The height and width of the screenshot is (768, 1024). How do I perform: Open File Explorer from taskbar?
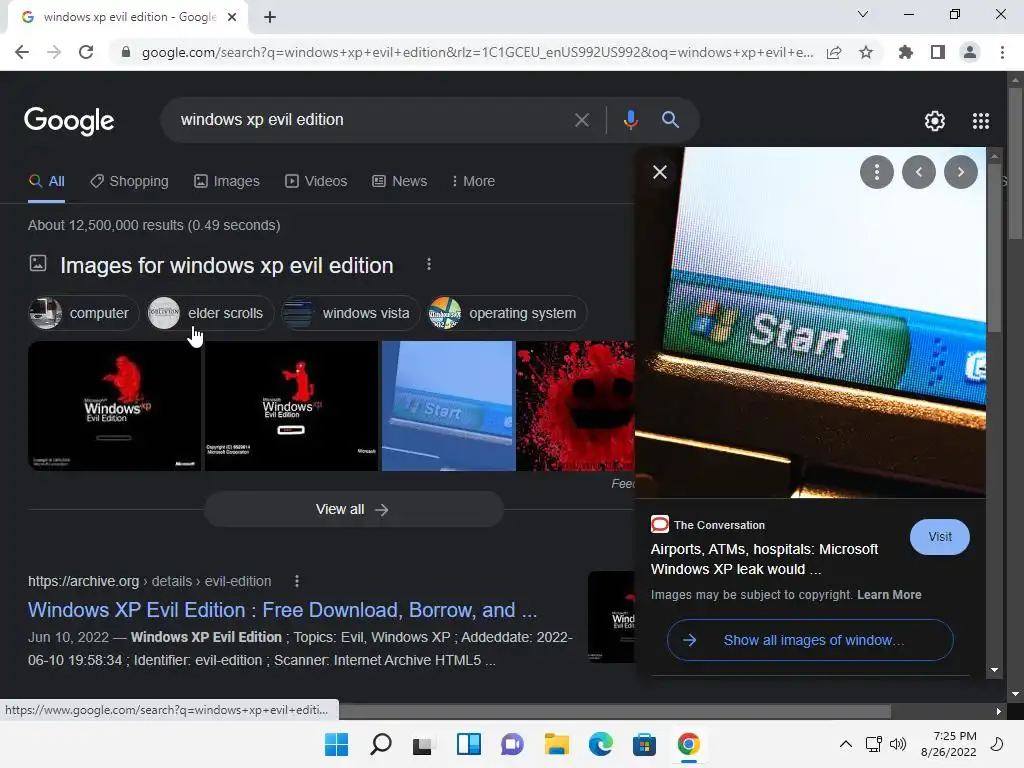click(556, 744)
